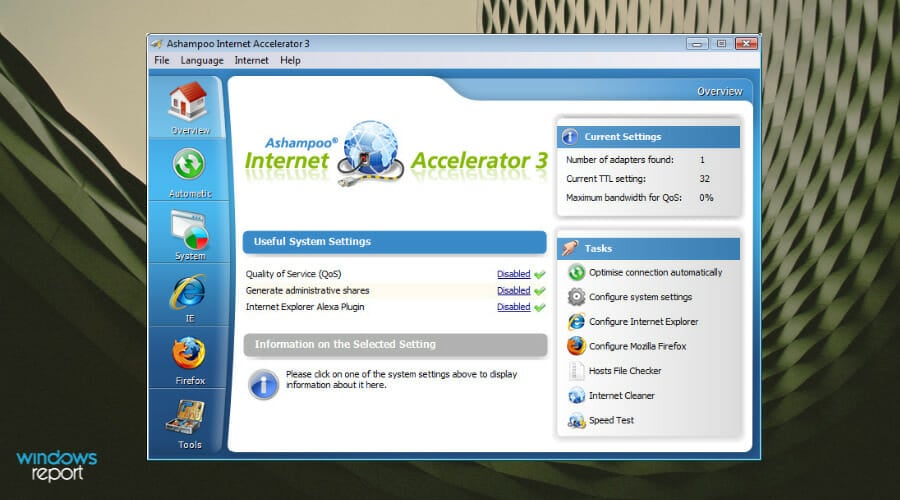
Task: Open the Firefox sidebar icon
Action: click(x=188, y=353)
